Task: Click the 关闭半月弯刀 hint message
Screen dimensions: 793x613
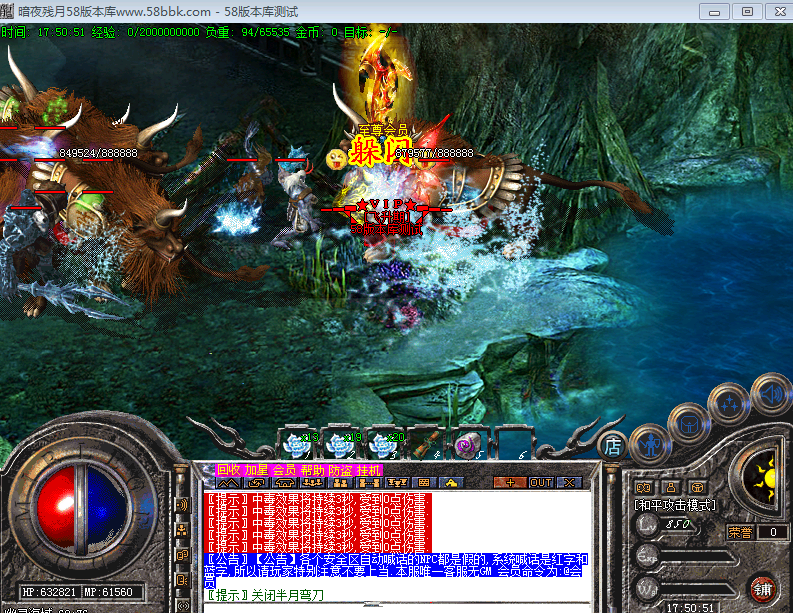Action: point(265,595)
